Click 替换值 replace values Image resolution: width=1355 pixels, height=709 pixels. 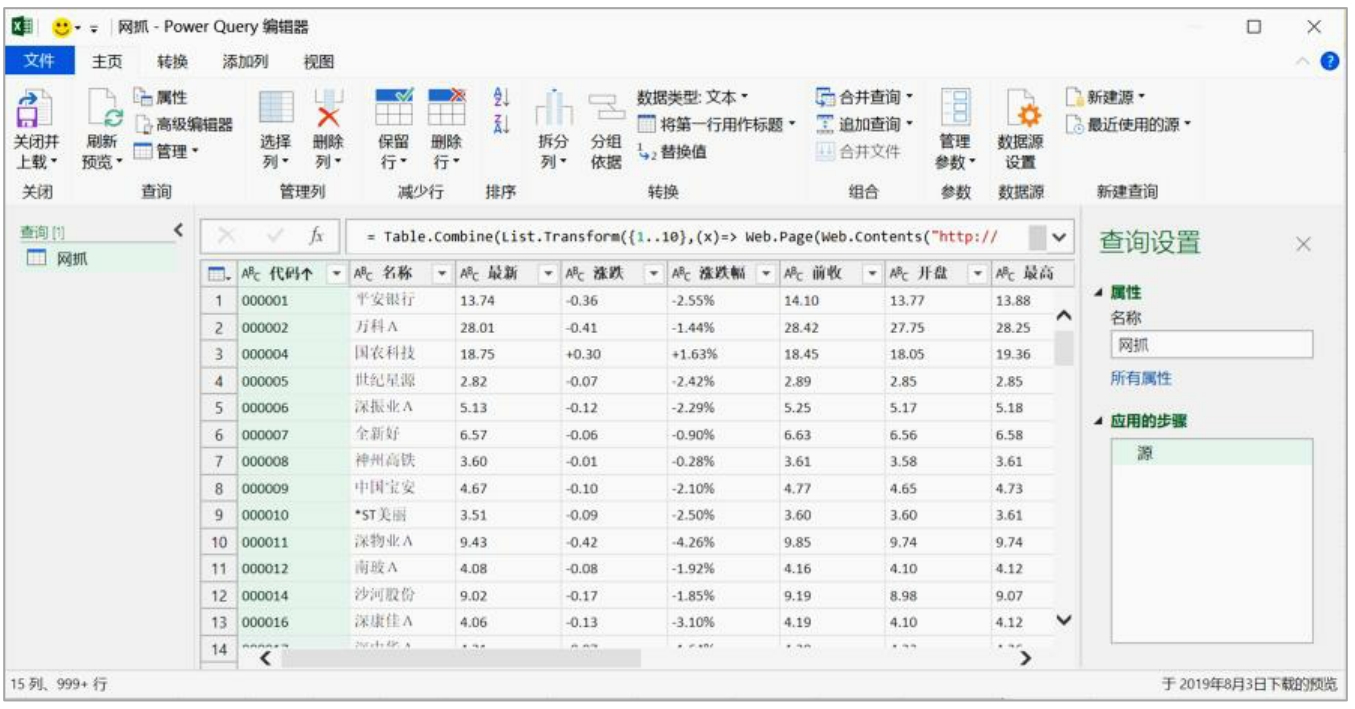click(x=671, y=152)
